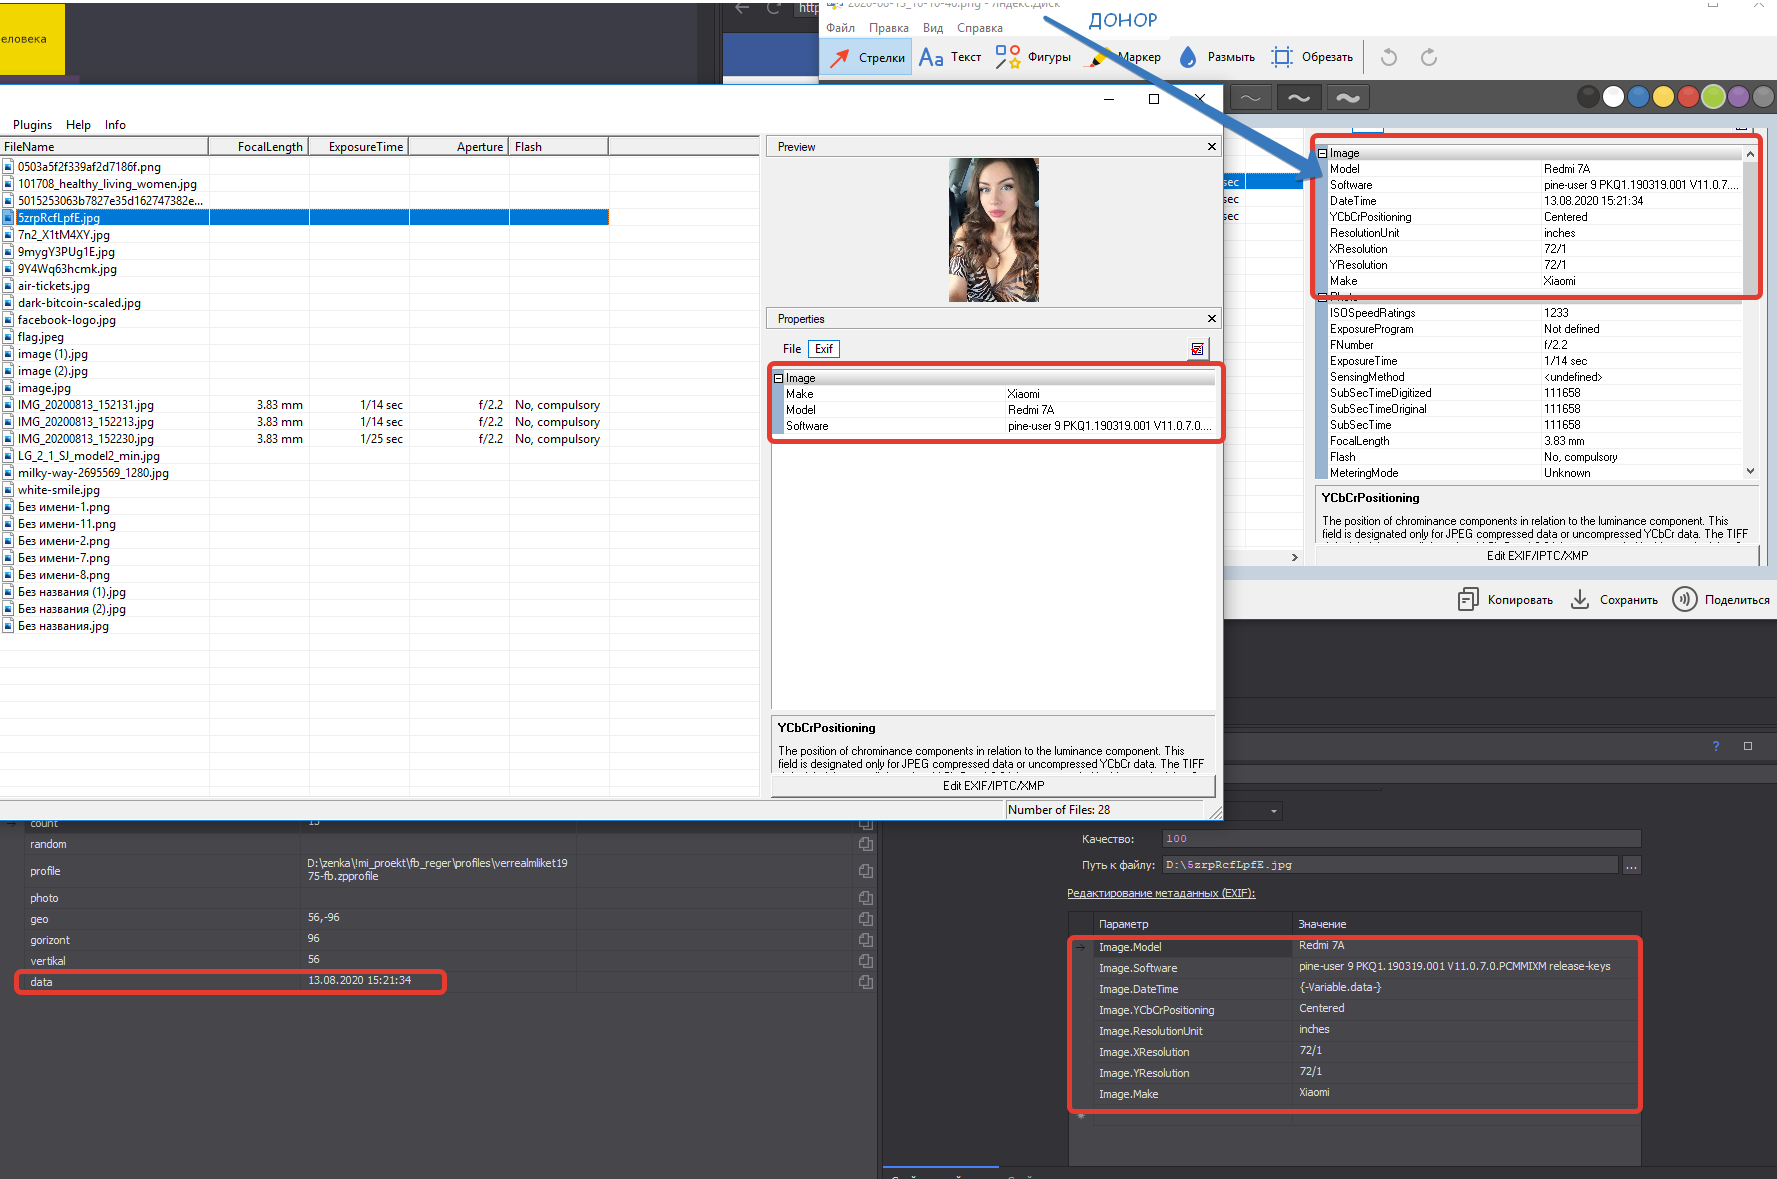Open the Help menu in the Exif viewer
The height and width of the screenshot is (1179, 1777).
[x=78, y=125]
